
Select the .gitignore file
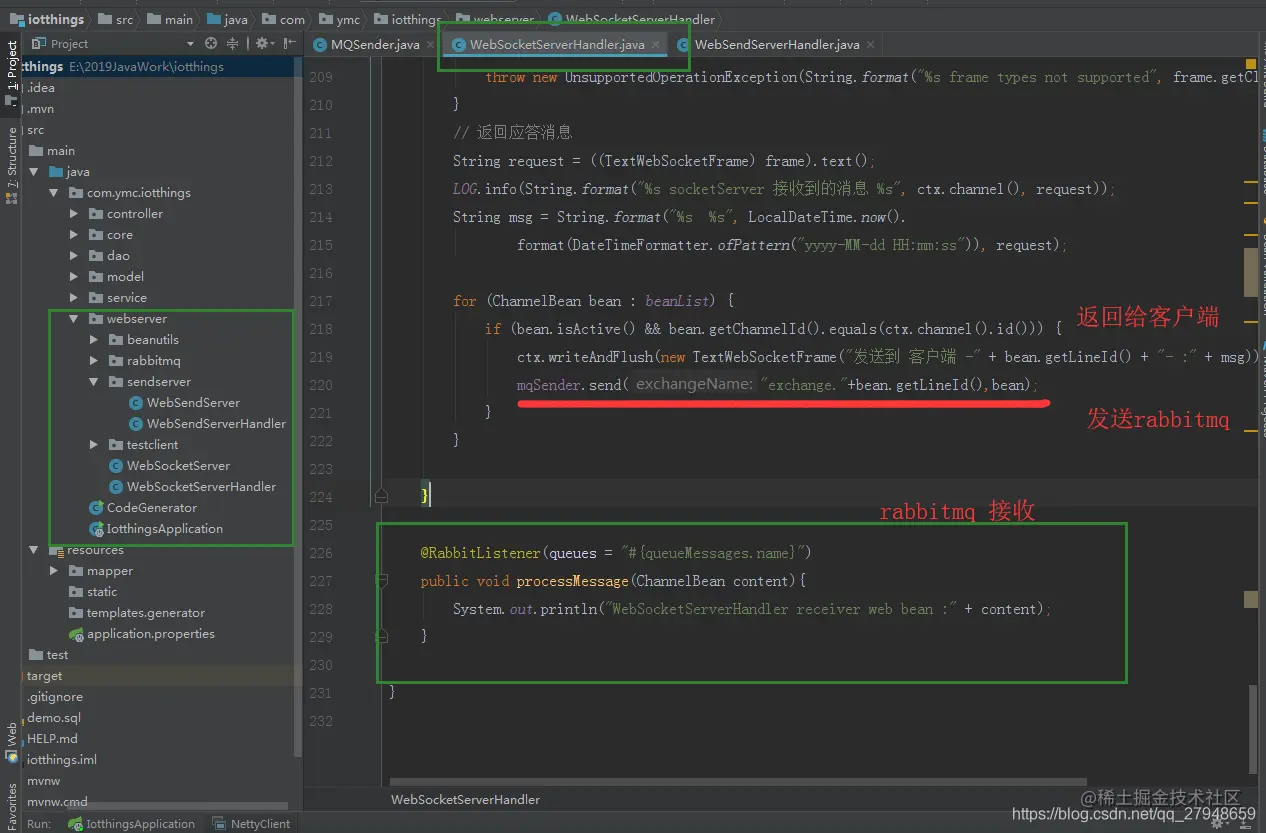(x=55, y=697)
